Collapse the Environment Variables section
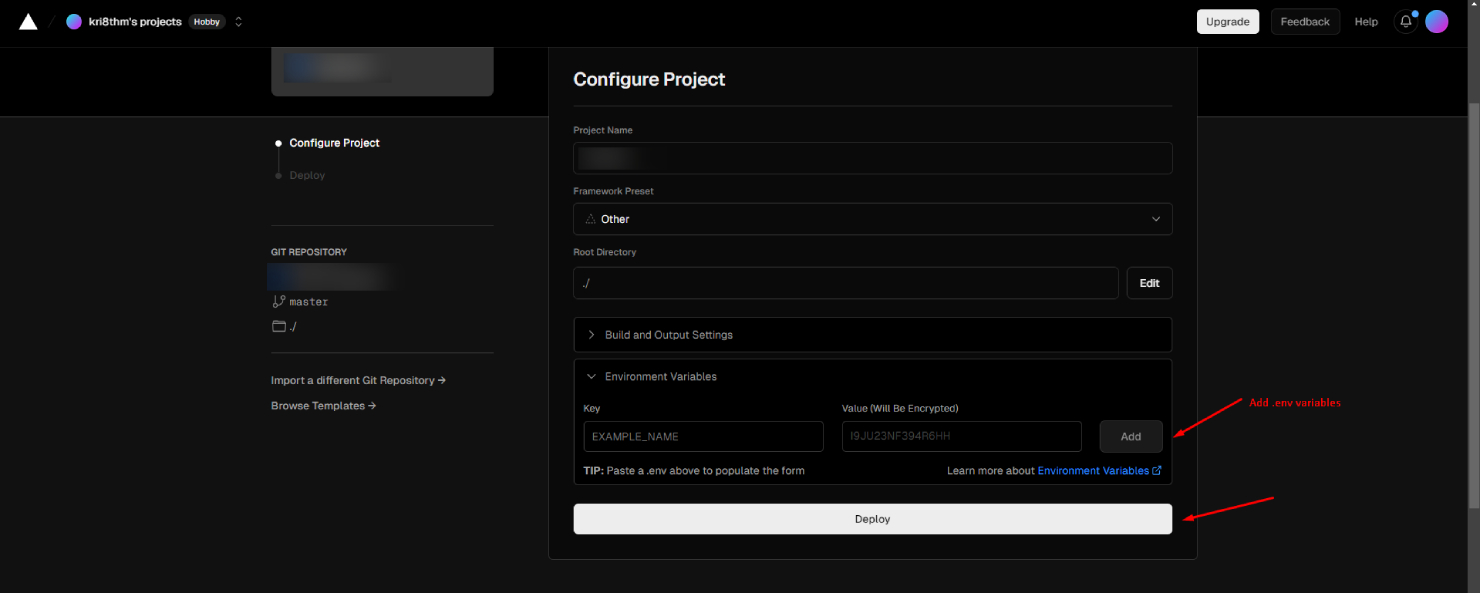 (660, 377)
